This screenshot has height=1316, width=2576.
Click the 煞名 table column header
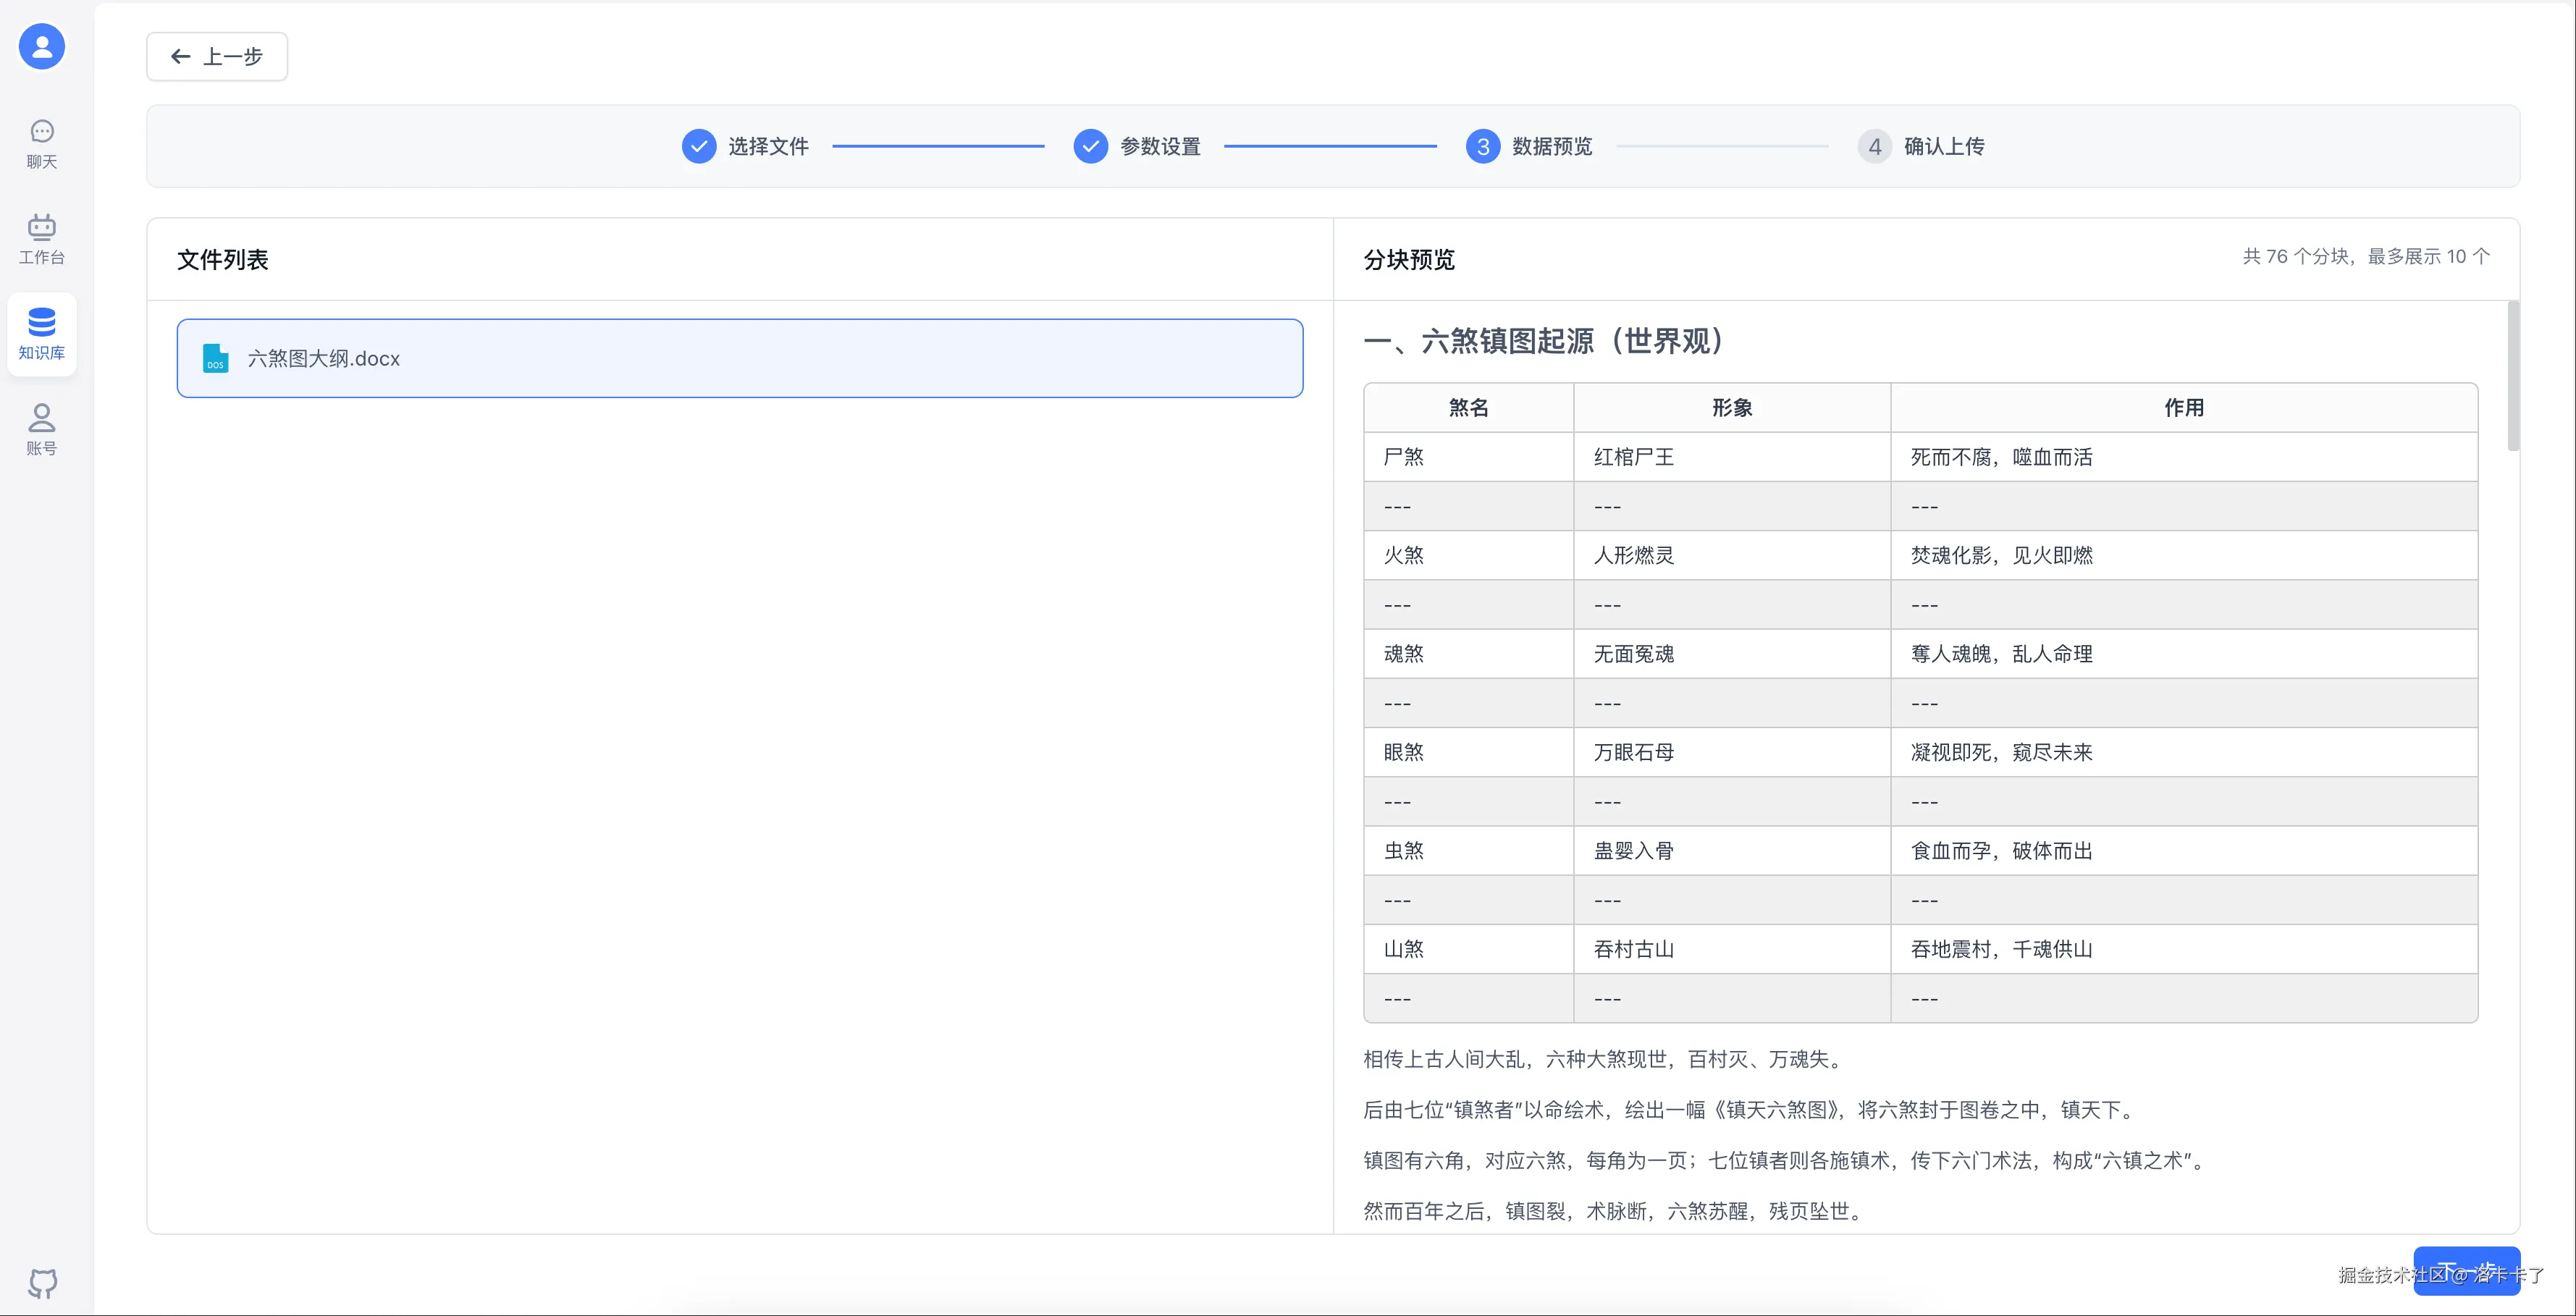pos(1468,408)
